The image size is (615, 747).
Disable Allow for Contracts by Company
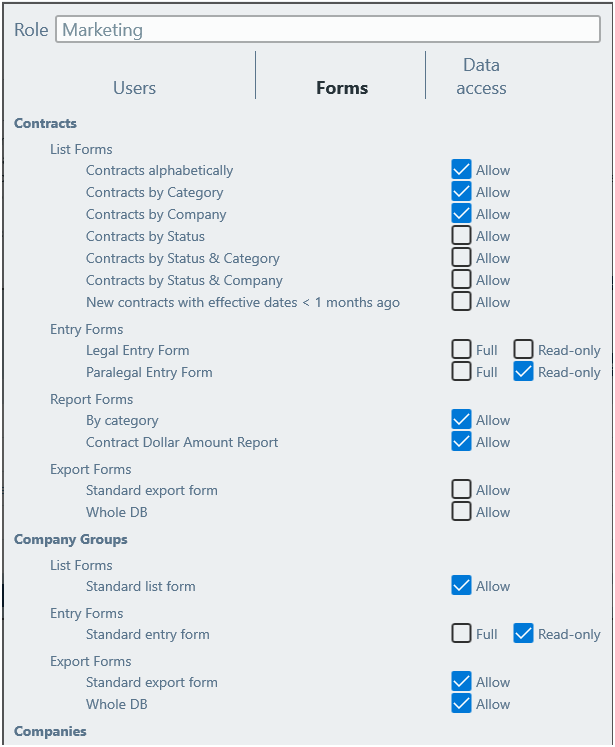(461, 215)
